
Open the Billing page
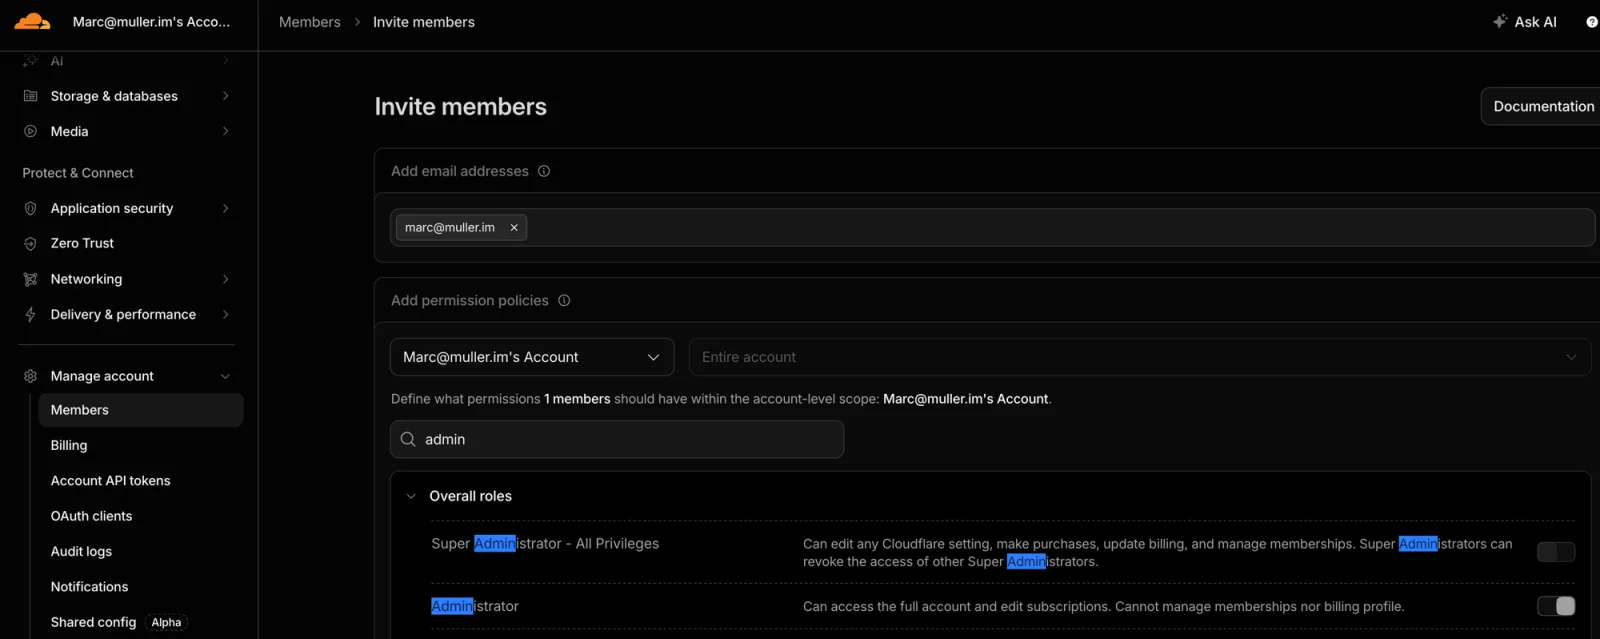pyautogui.click(x=69, y=445)
